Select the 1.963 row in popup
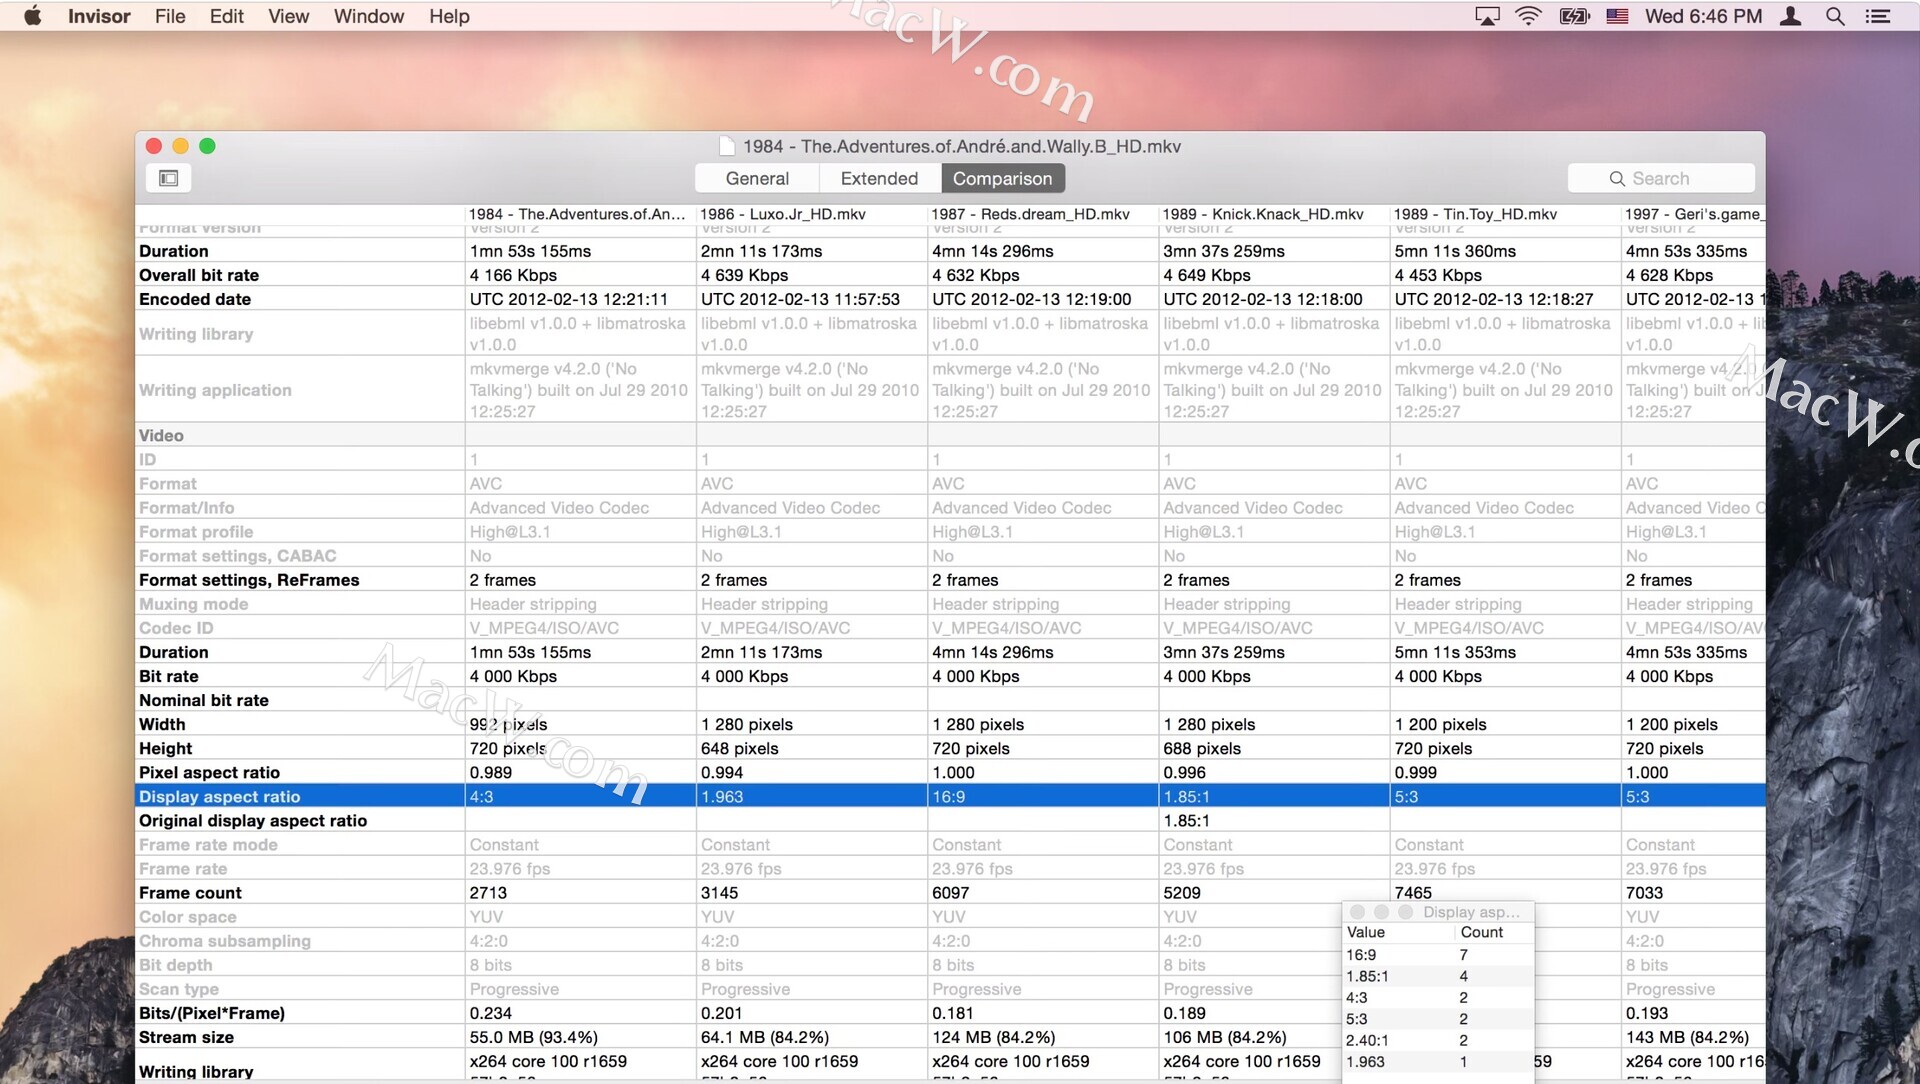 (x=1438, y=1061)
